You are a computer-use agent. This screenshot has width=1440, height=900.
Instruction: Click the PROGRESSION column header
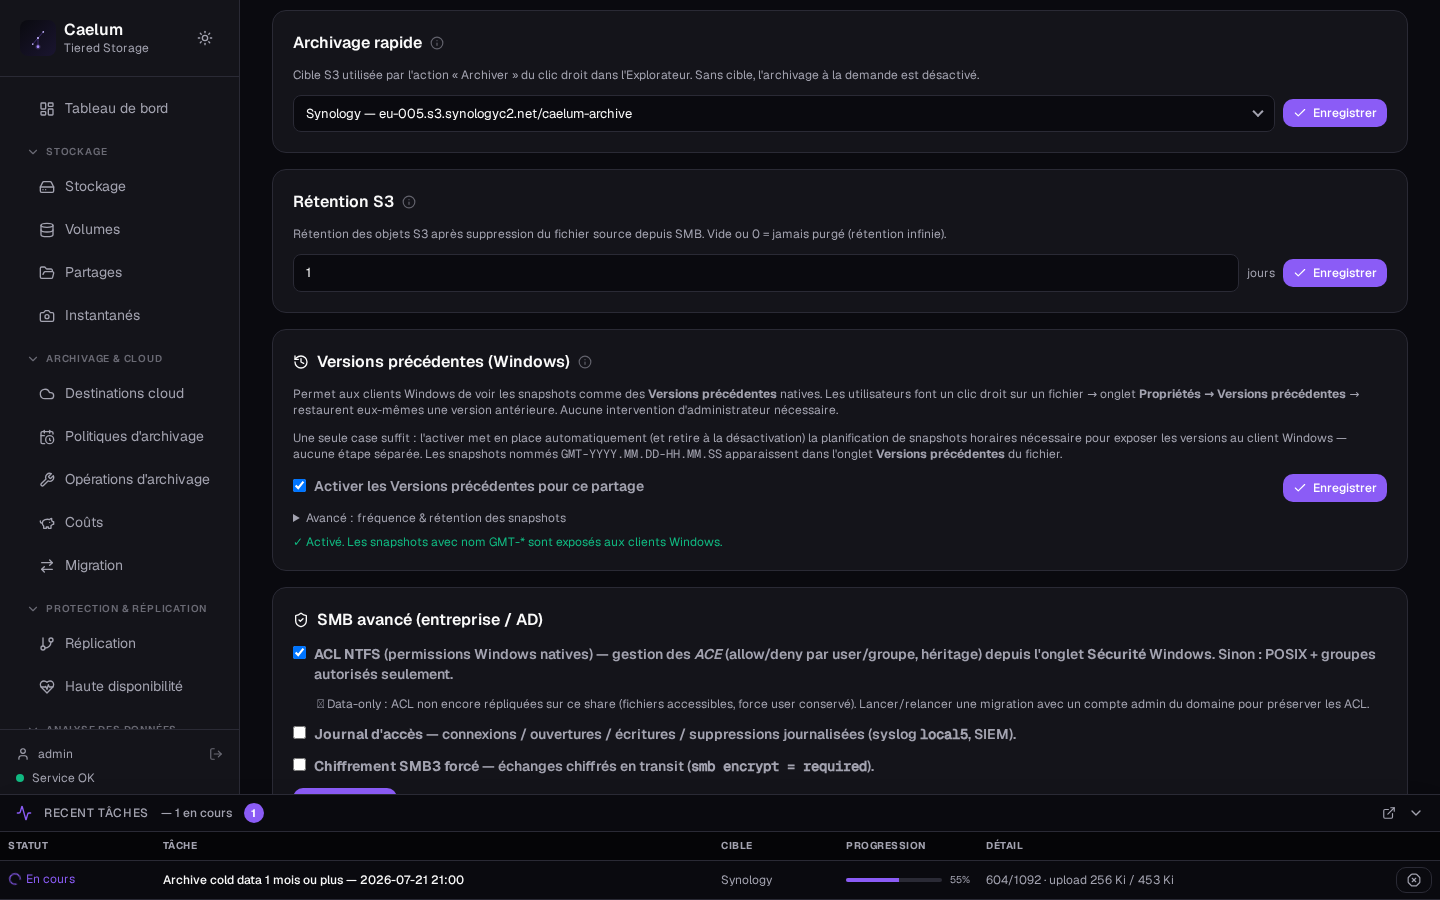886,846
